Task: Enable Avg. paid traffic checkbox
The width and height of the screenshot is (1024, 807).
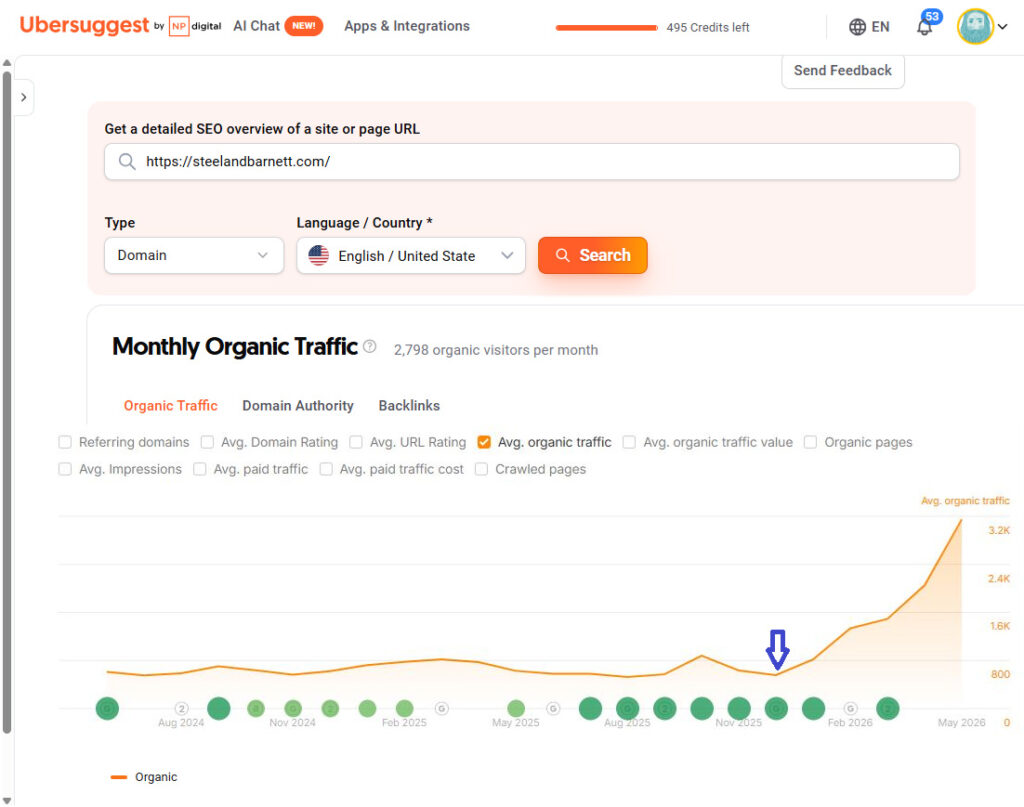Action: coord(200,469)
